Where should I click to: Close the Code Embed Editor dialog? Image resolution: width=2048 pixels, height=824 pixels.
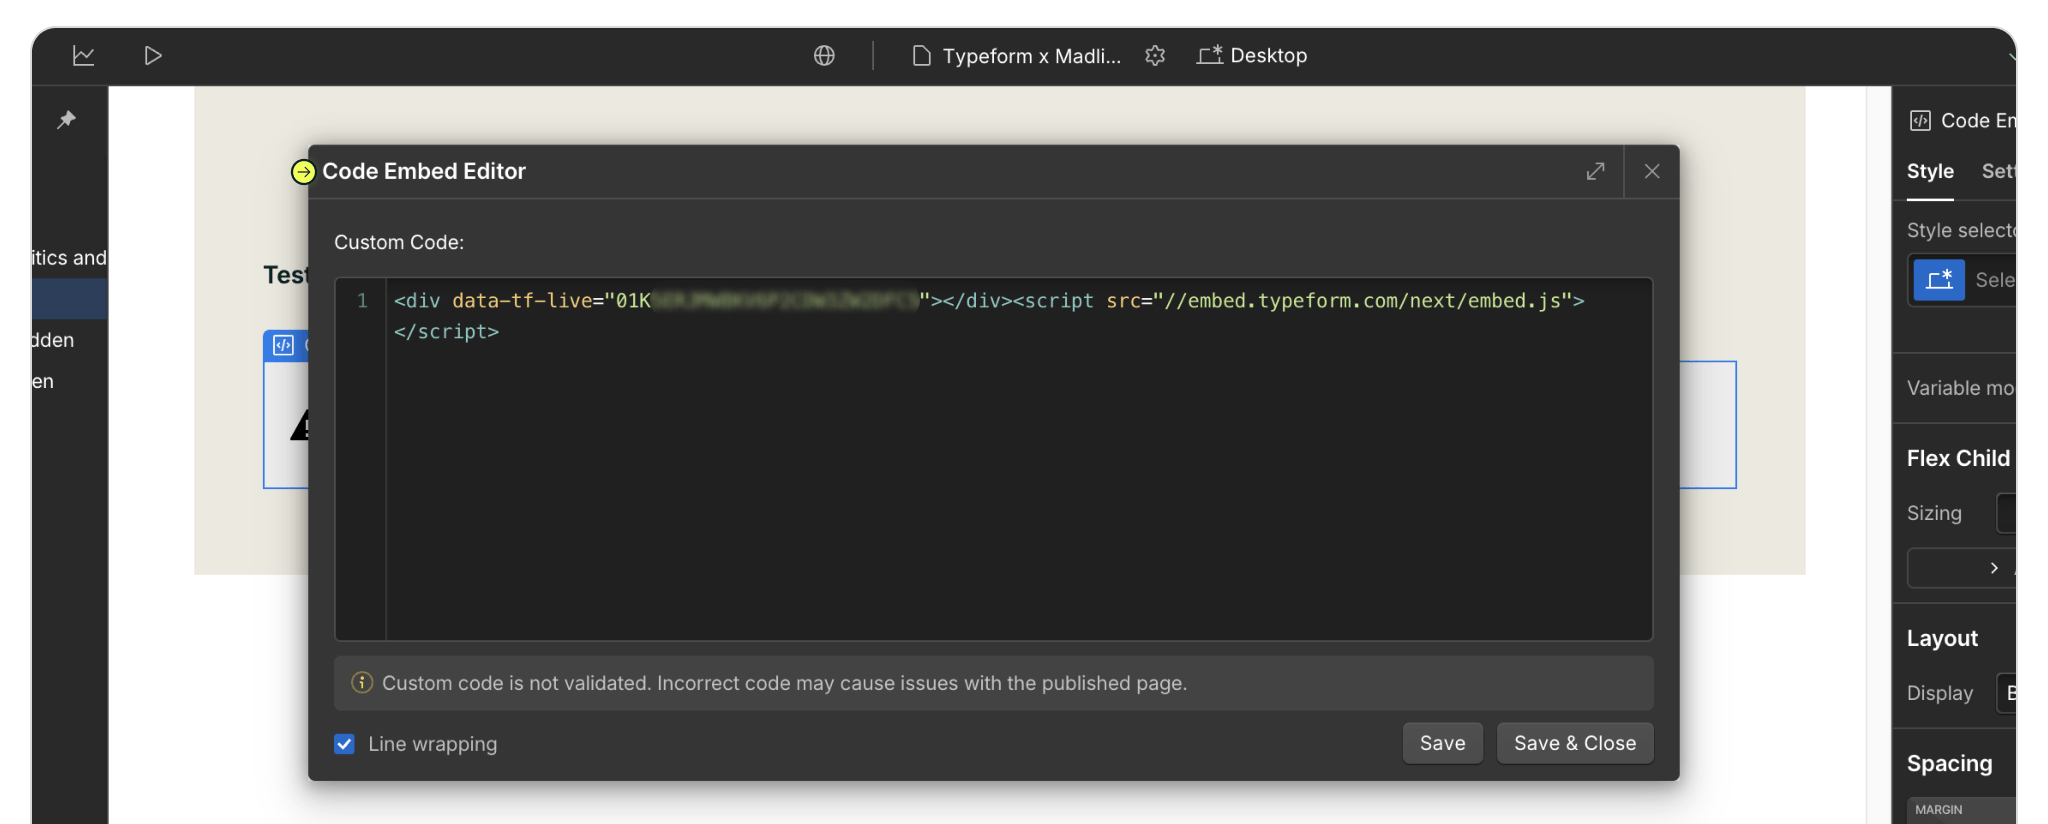[1652, 171]
